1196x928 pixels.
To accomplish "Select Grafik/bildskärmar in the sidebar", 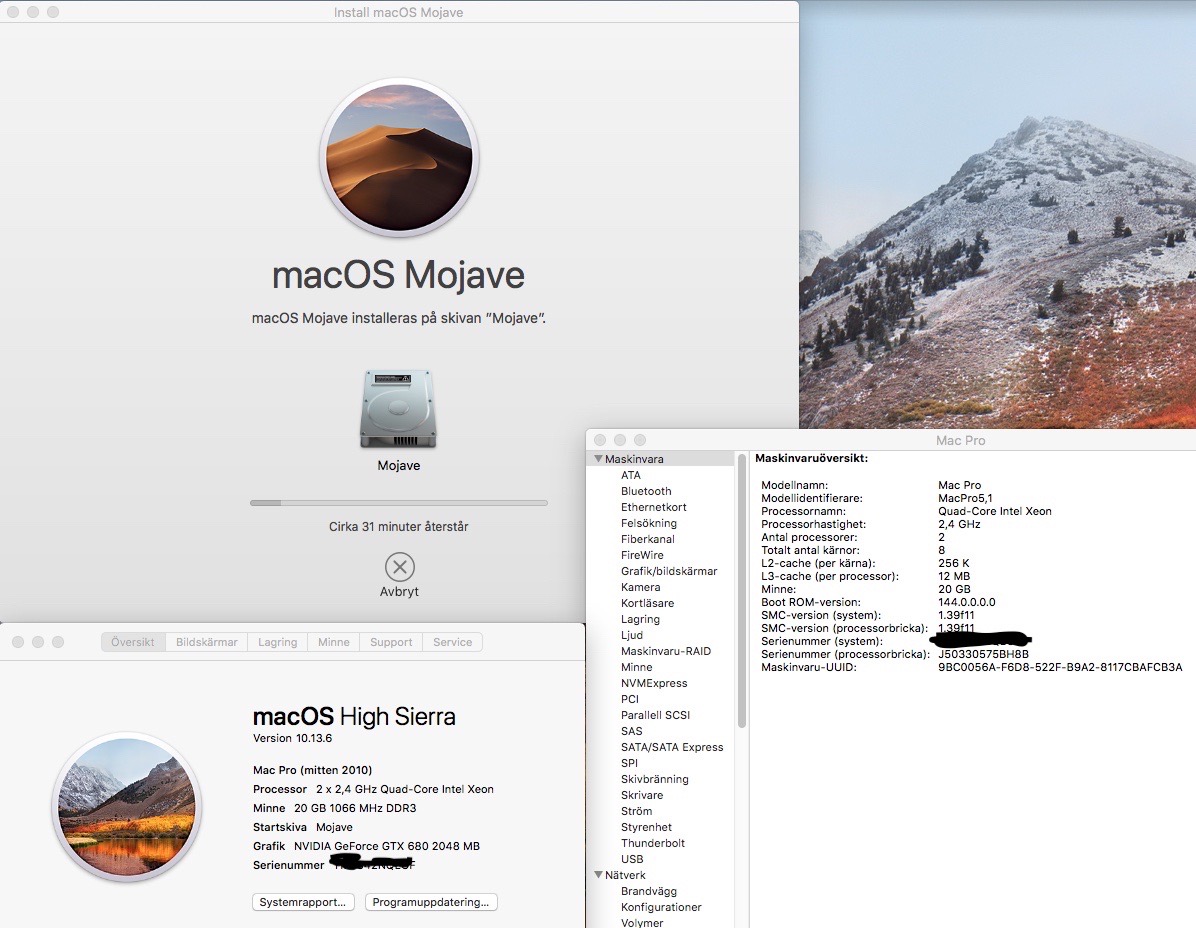I will point(669,571).
